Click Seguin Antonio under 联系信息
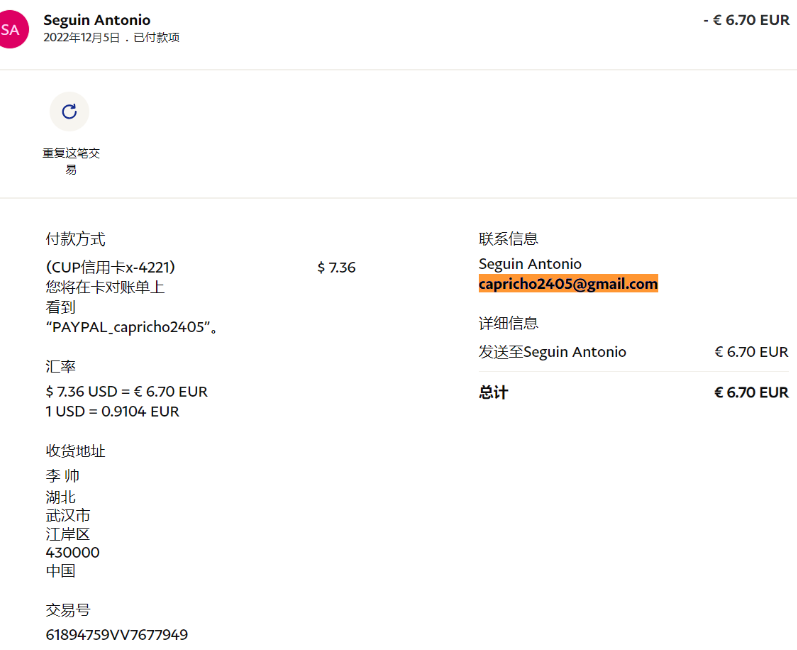The width and height of the screenshot is (797, 650). [530, 264]
